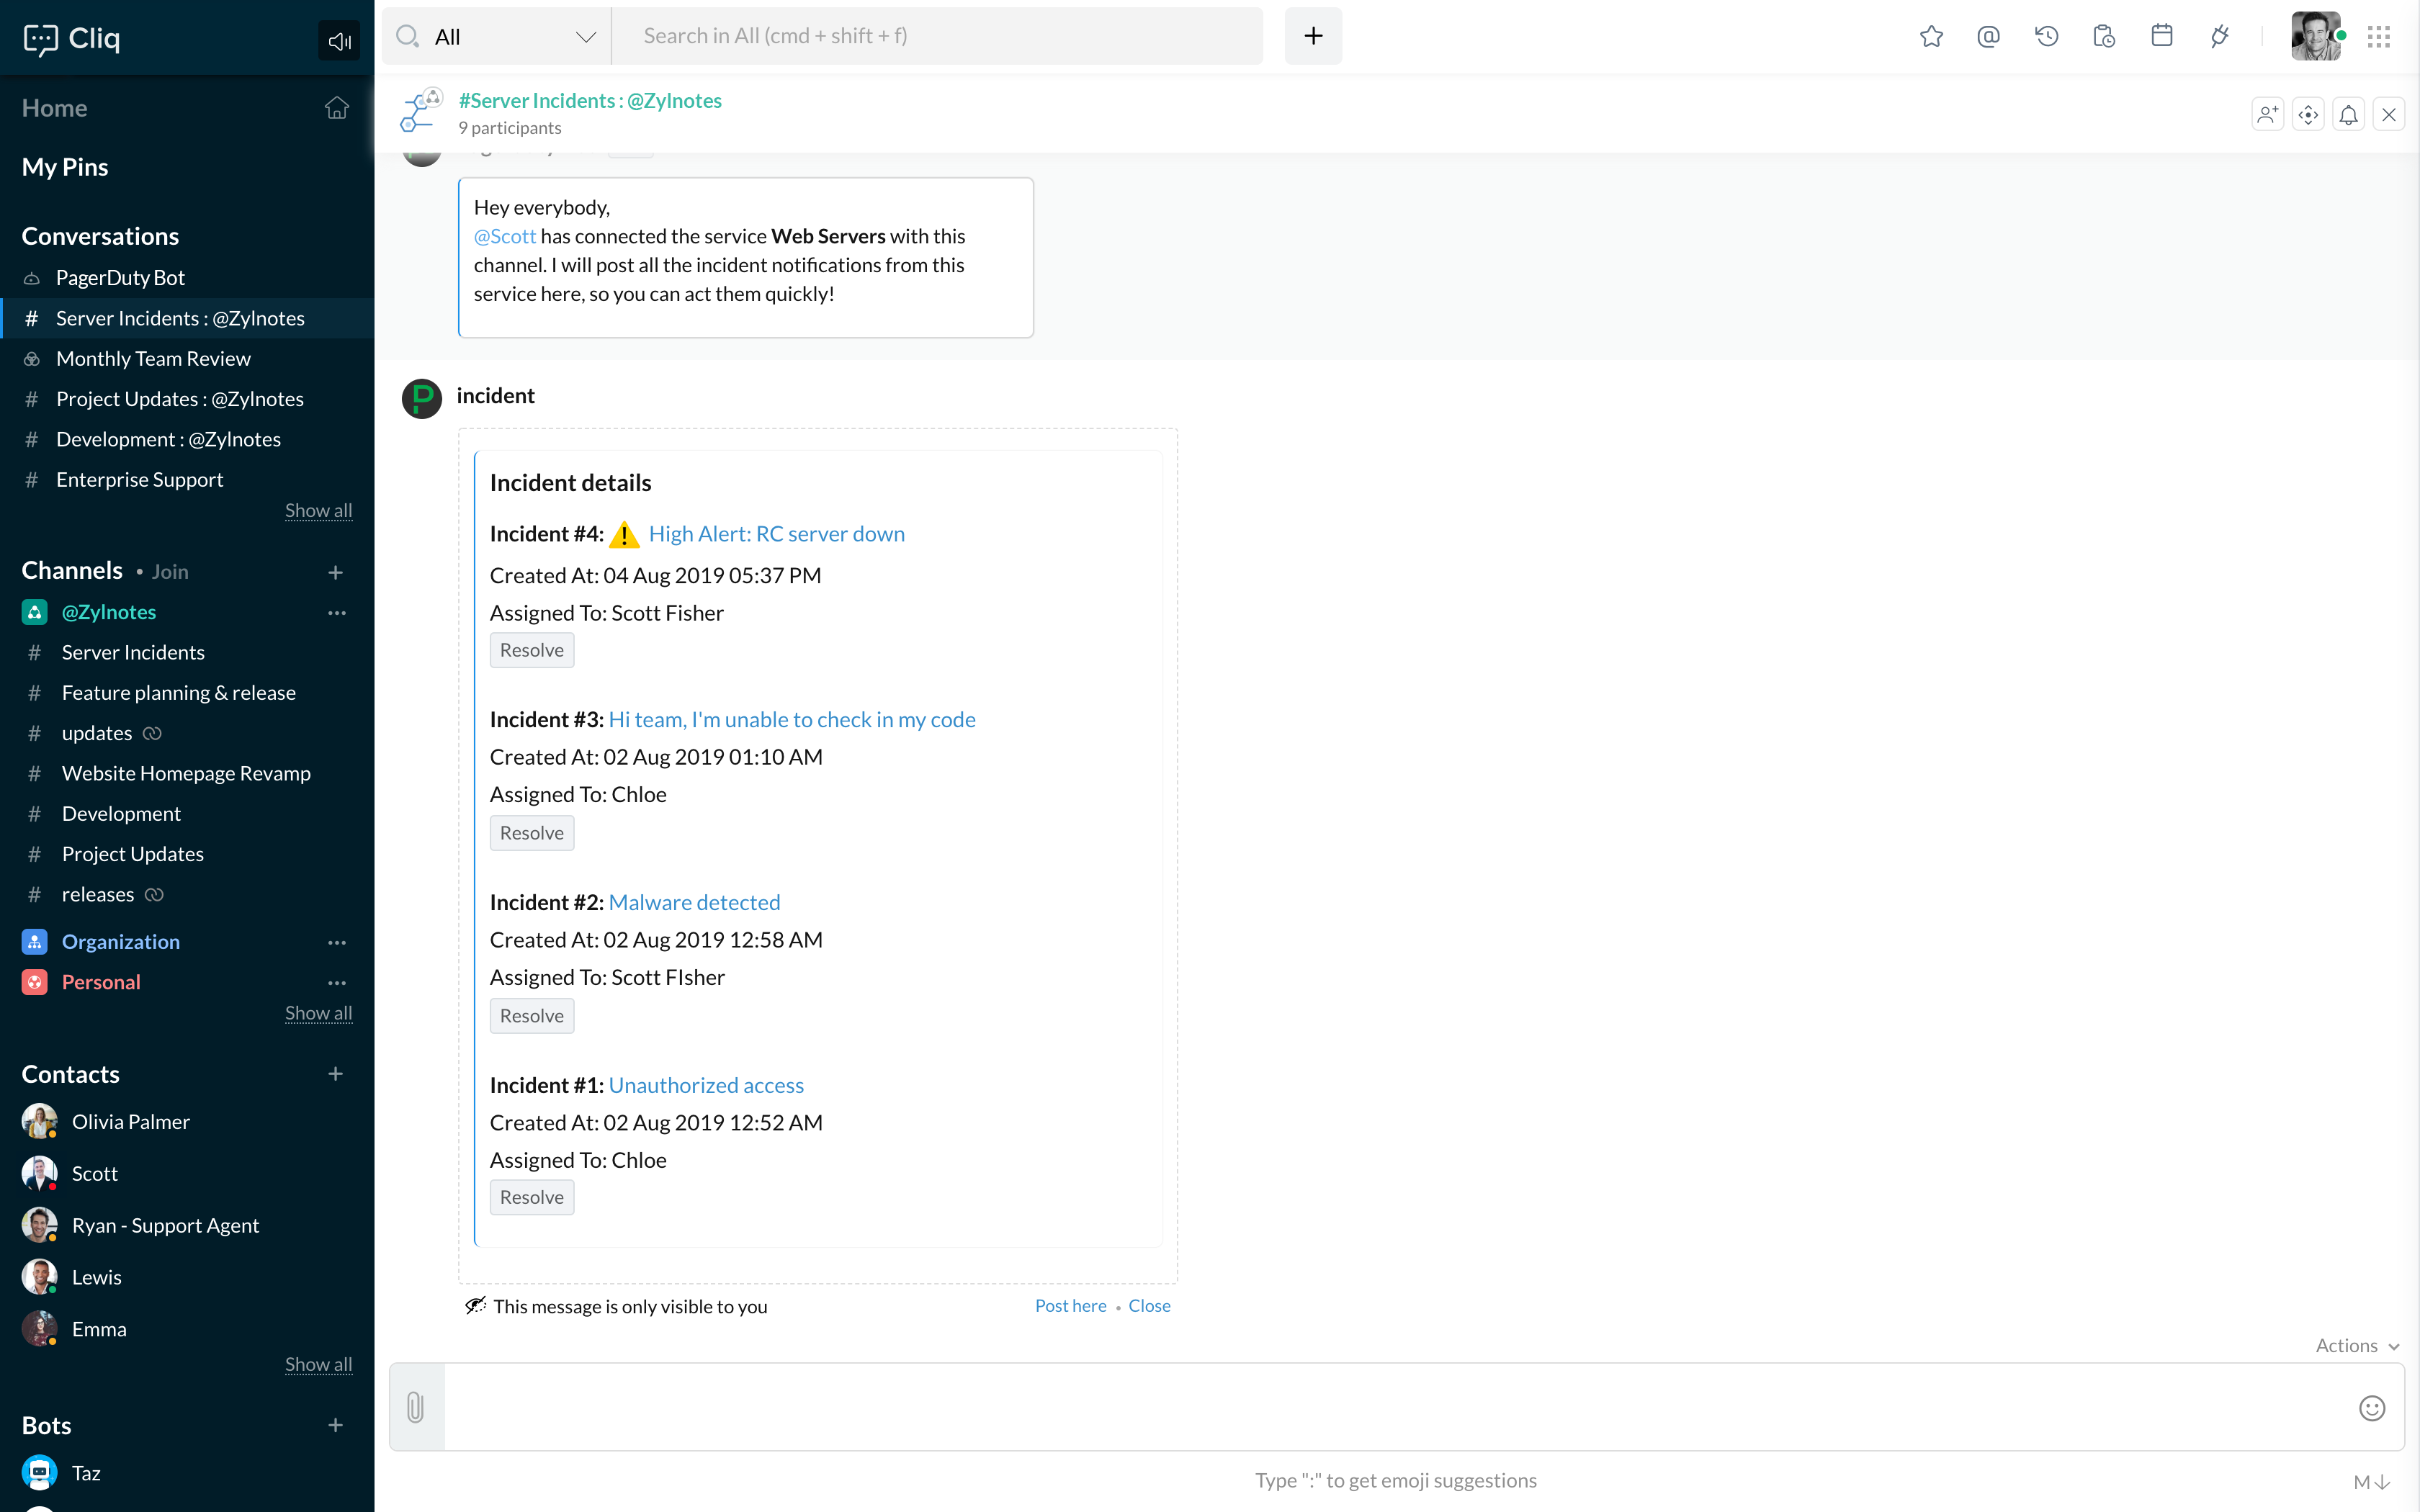Click the attachment paperclip icon

click(416, 1407)
